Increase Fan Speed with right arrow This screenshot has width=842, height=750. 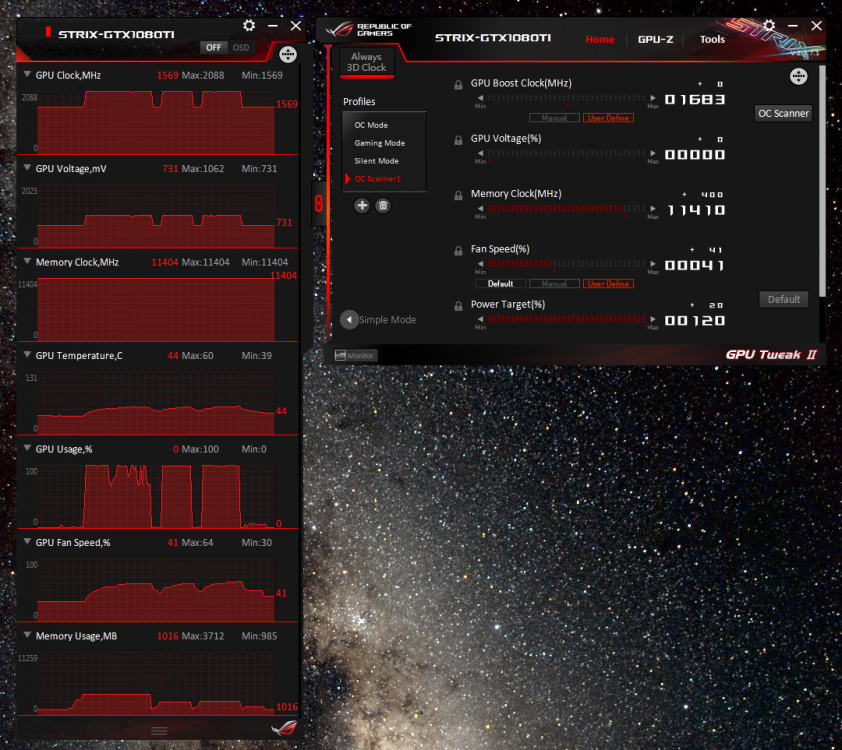coord(652,264)
